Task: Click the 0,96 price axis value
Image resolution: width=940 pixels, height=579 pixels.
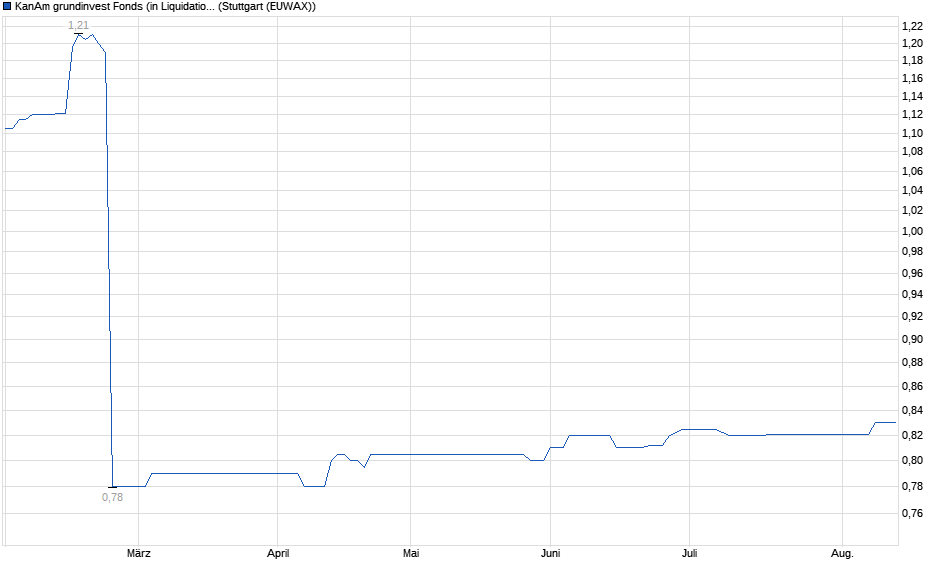Action: [912, 273]
